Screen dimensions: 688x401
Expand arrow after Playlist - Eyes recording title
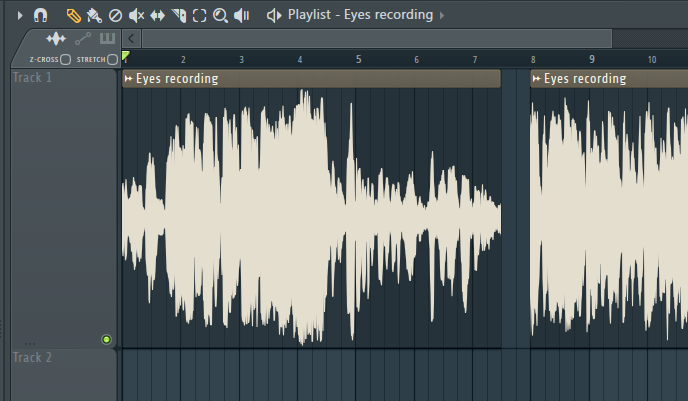[443, 16]
